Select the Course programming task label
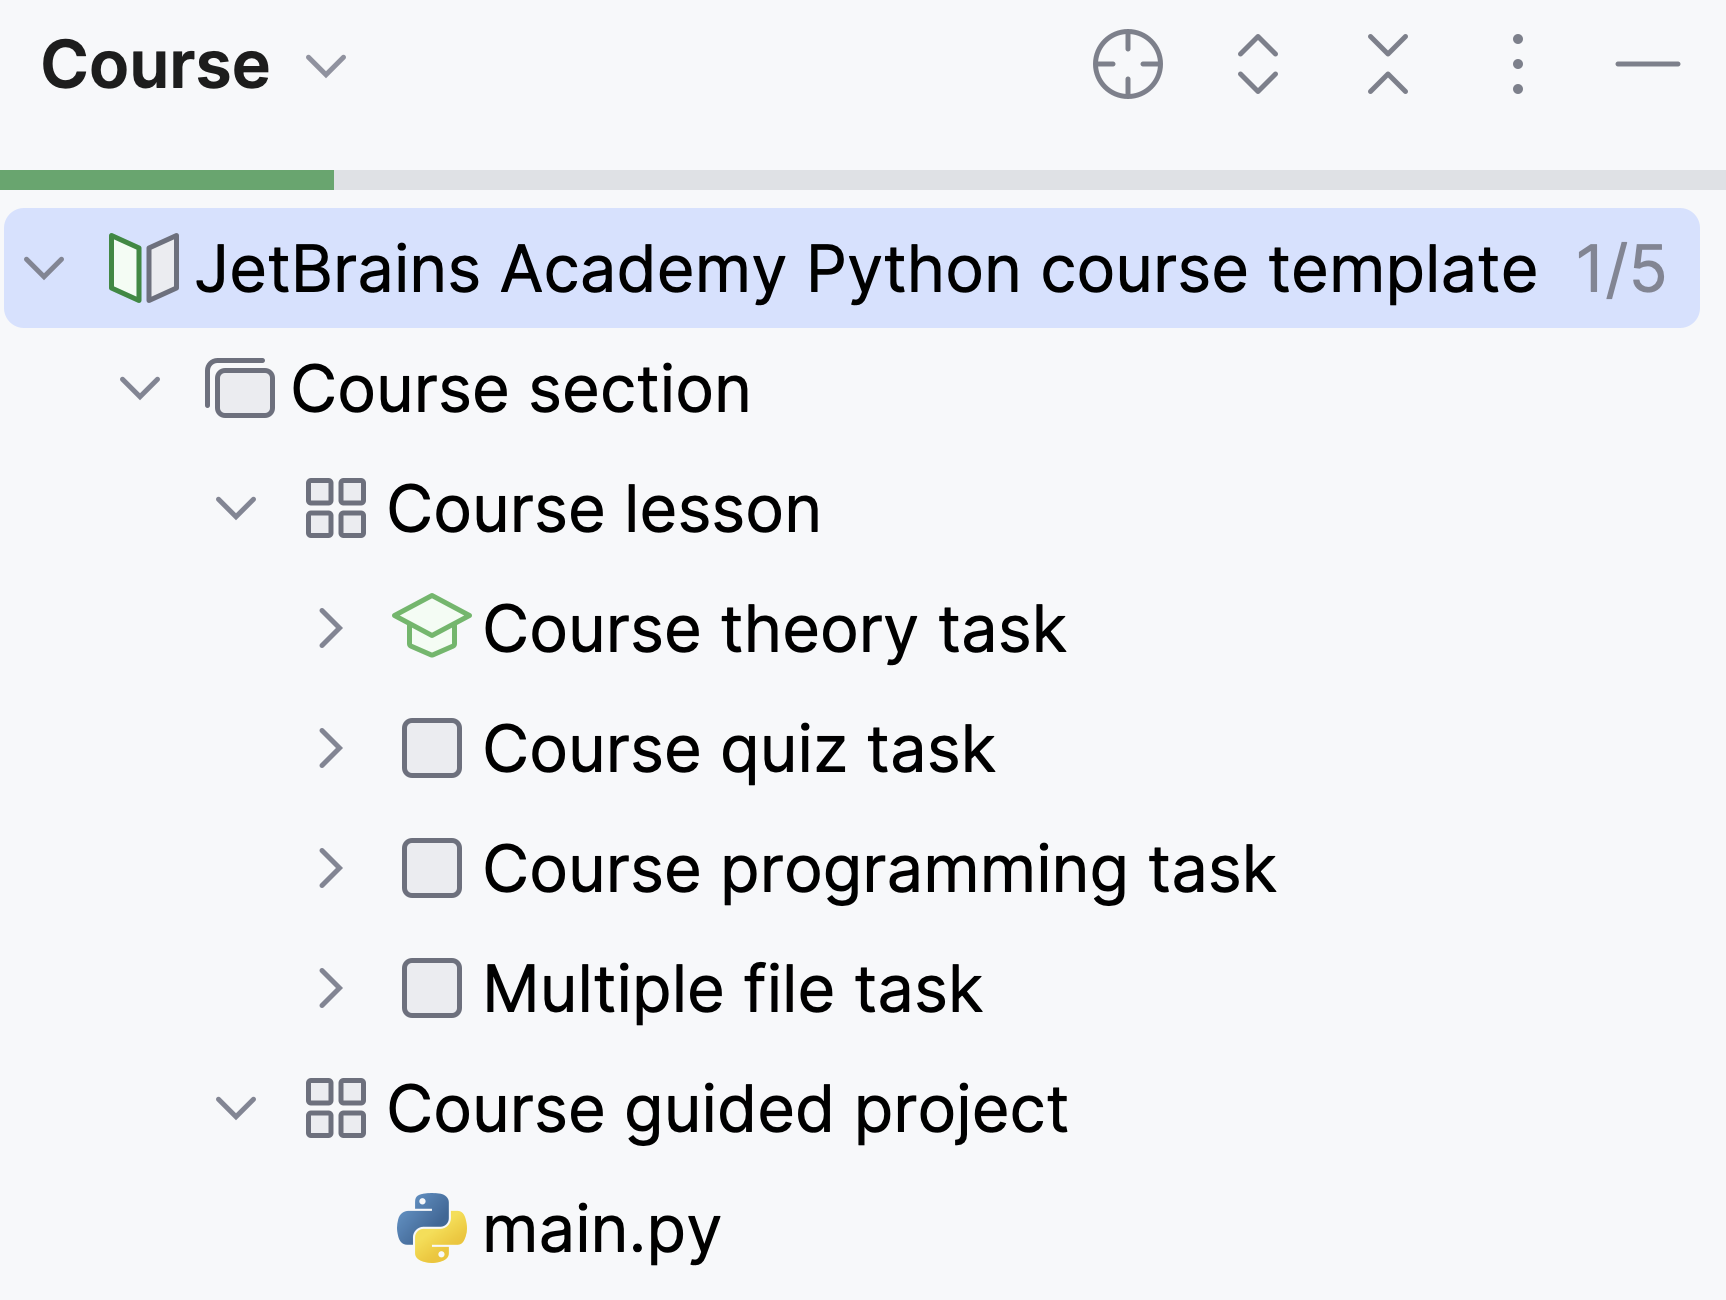The height and width of the screenshot is (1300, 1726). point(880,870)
